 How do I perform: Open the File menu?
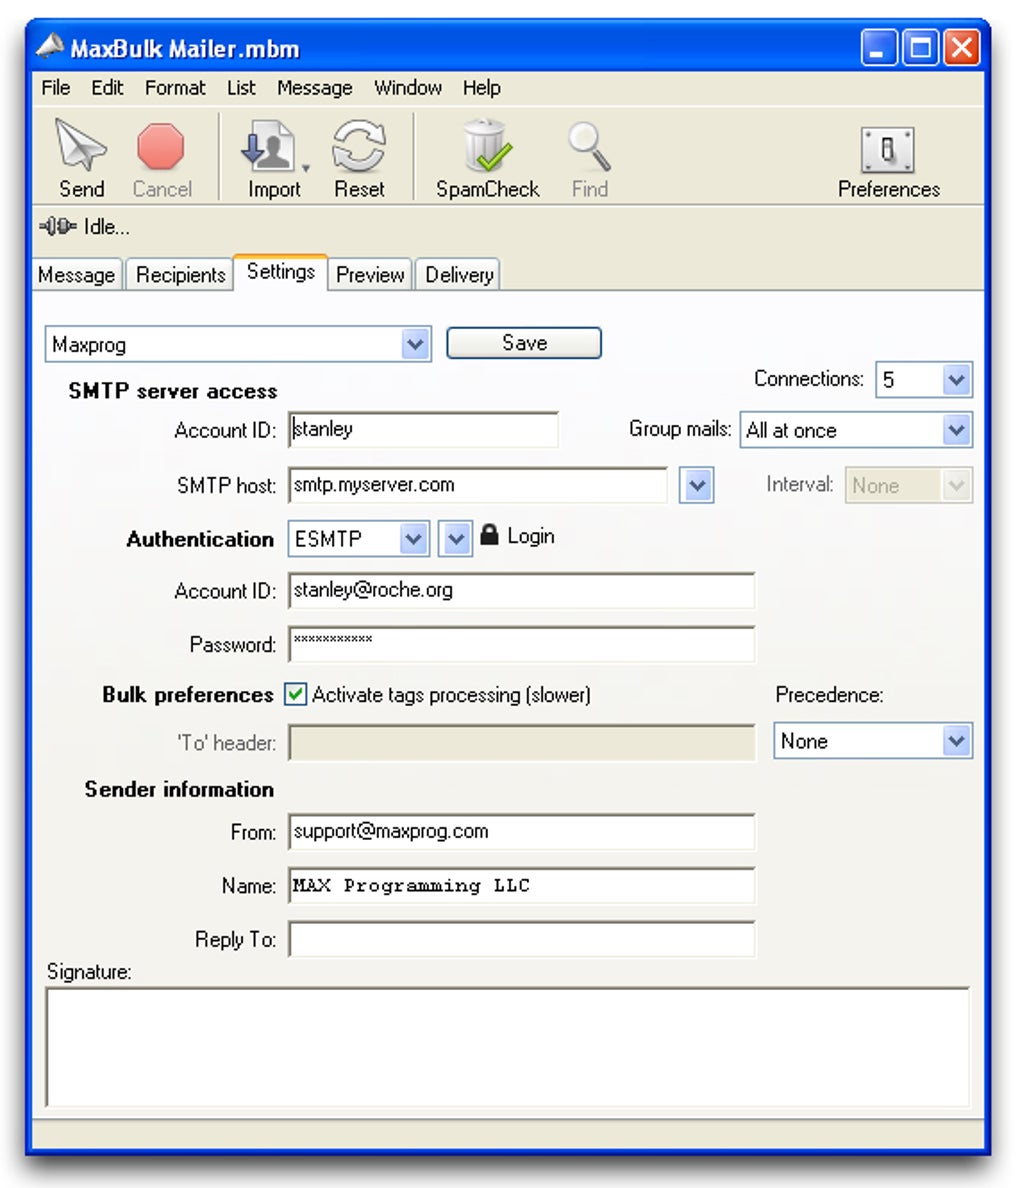point(55,88)
